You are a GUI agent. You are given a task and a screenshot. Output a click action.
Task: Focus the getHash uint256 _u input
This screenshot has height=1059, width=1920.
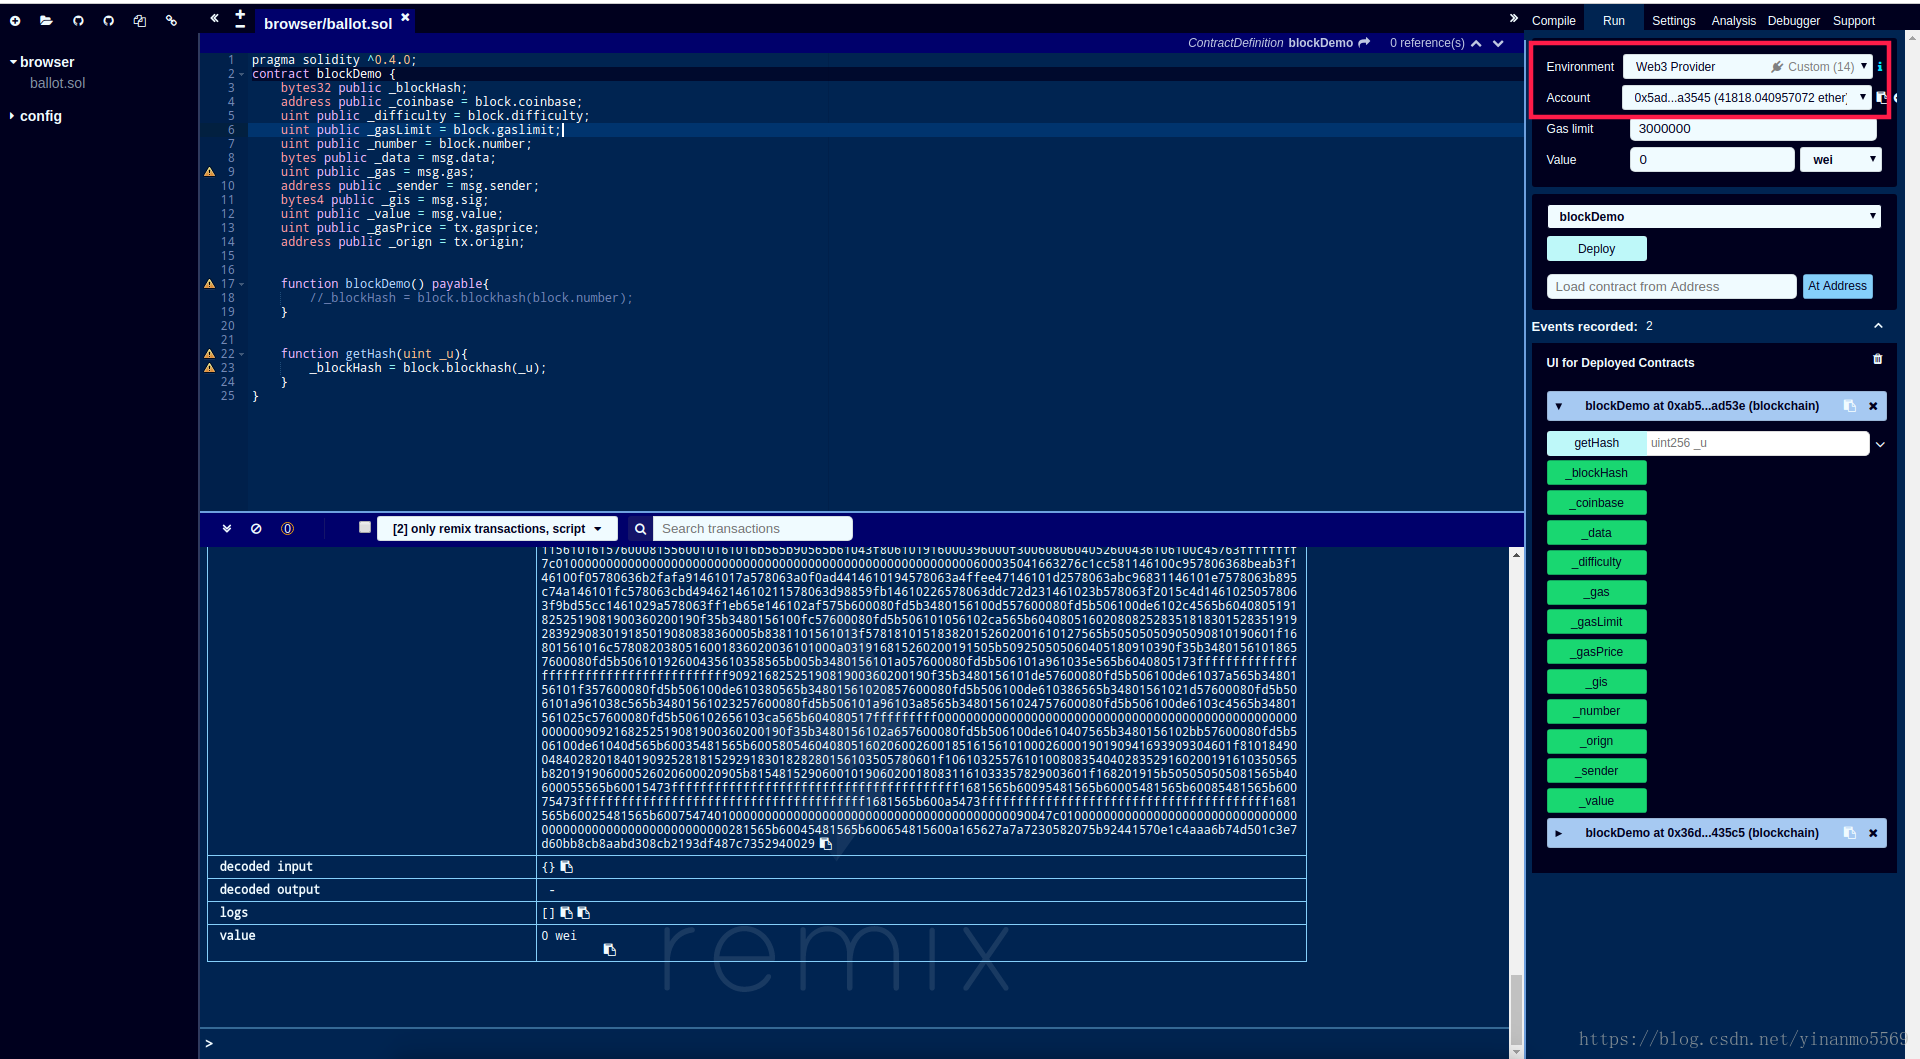tap(1757, 443)
